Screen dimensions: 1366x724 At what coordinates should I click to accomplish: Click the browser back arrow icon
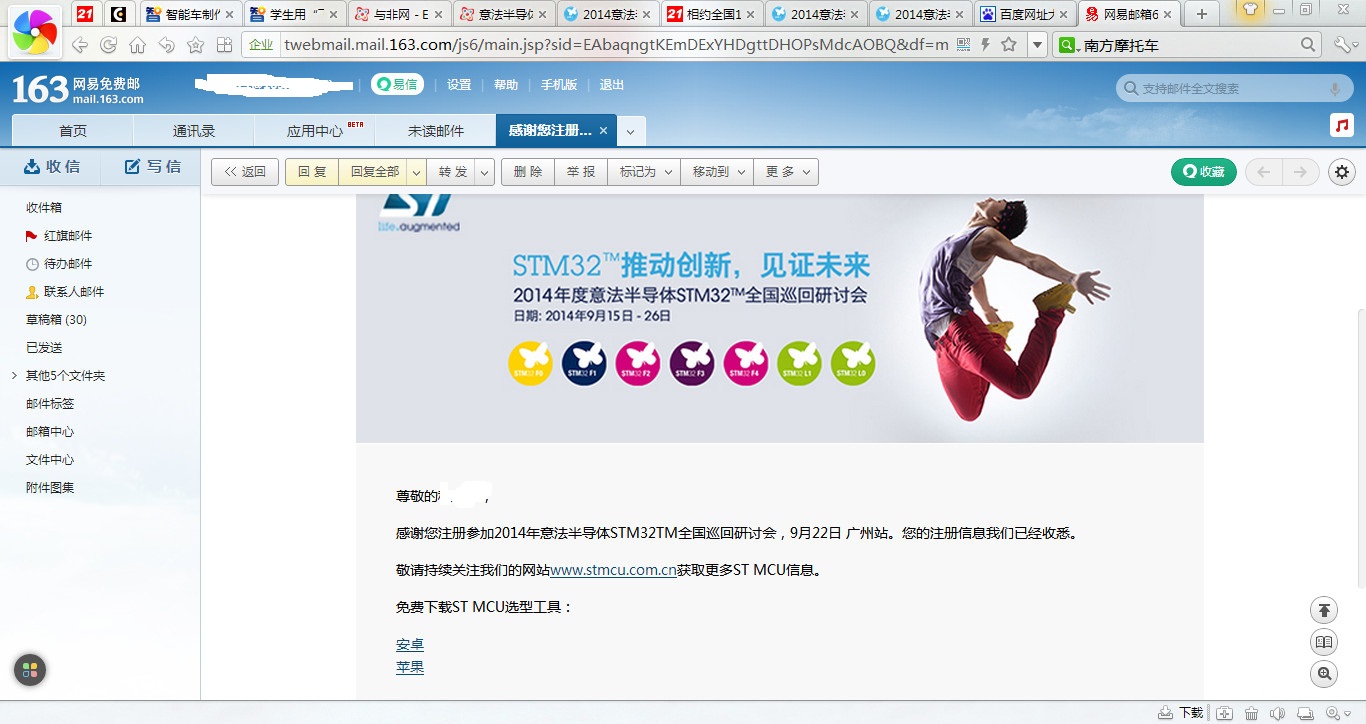80,45
